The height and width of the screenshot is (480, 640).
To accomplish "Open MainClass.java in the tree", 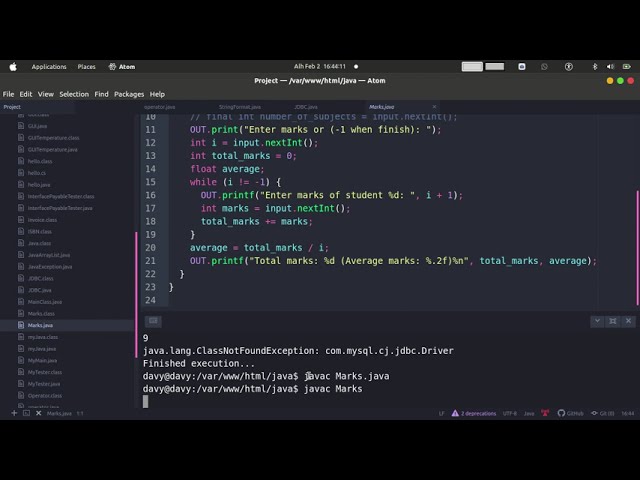I will [45, 302].
